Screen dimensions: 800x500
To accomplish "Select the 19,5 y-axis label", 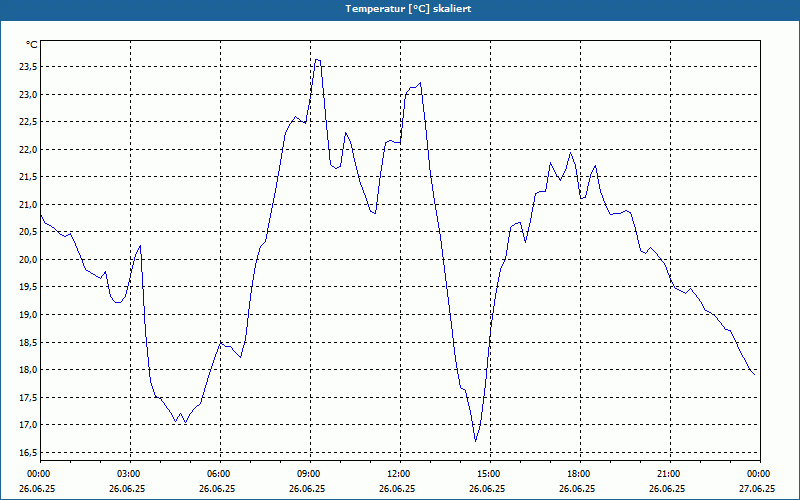I will pos(28,287).
